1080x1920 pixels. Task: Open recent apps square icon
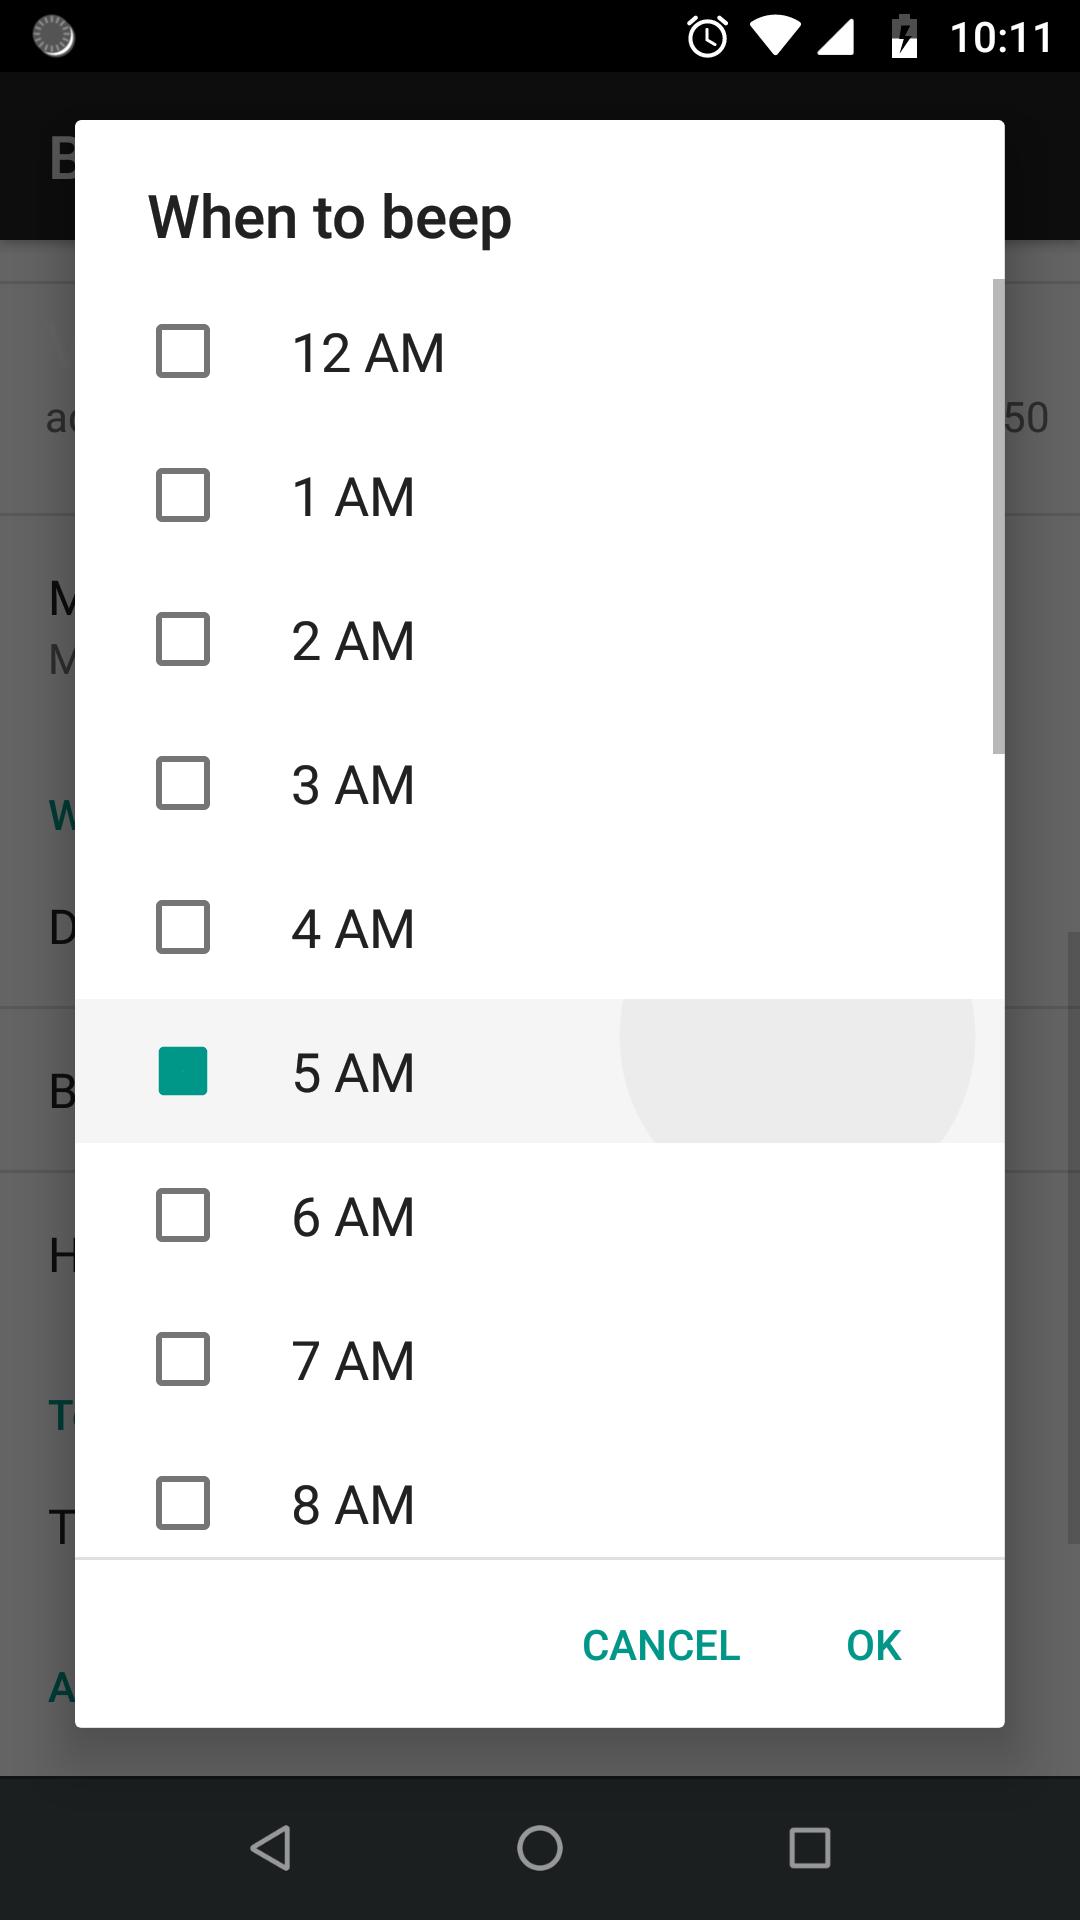[810, 1848]
